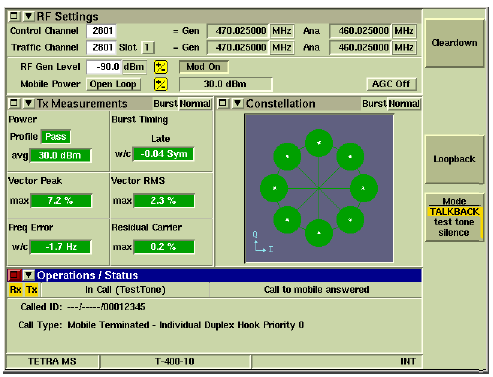This screenshot has height=377, width=493.
Task: Change the Slot 1 value
Action: point(147,48)
